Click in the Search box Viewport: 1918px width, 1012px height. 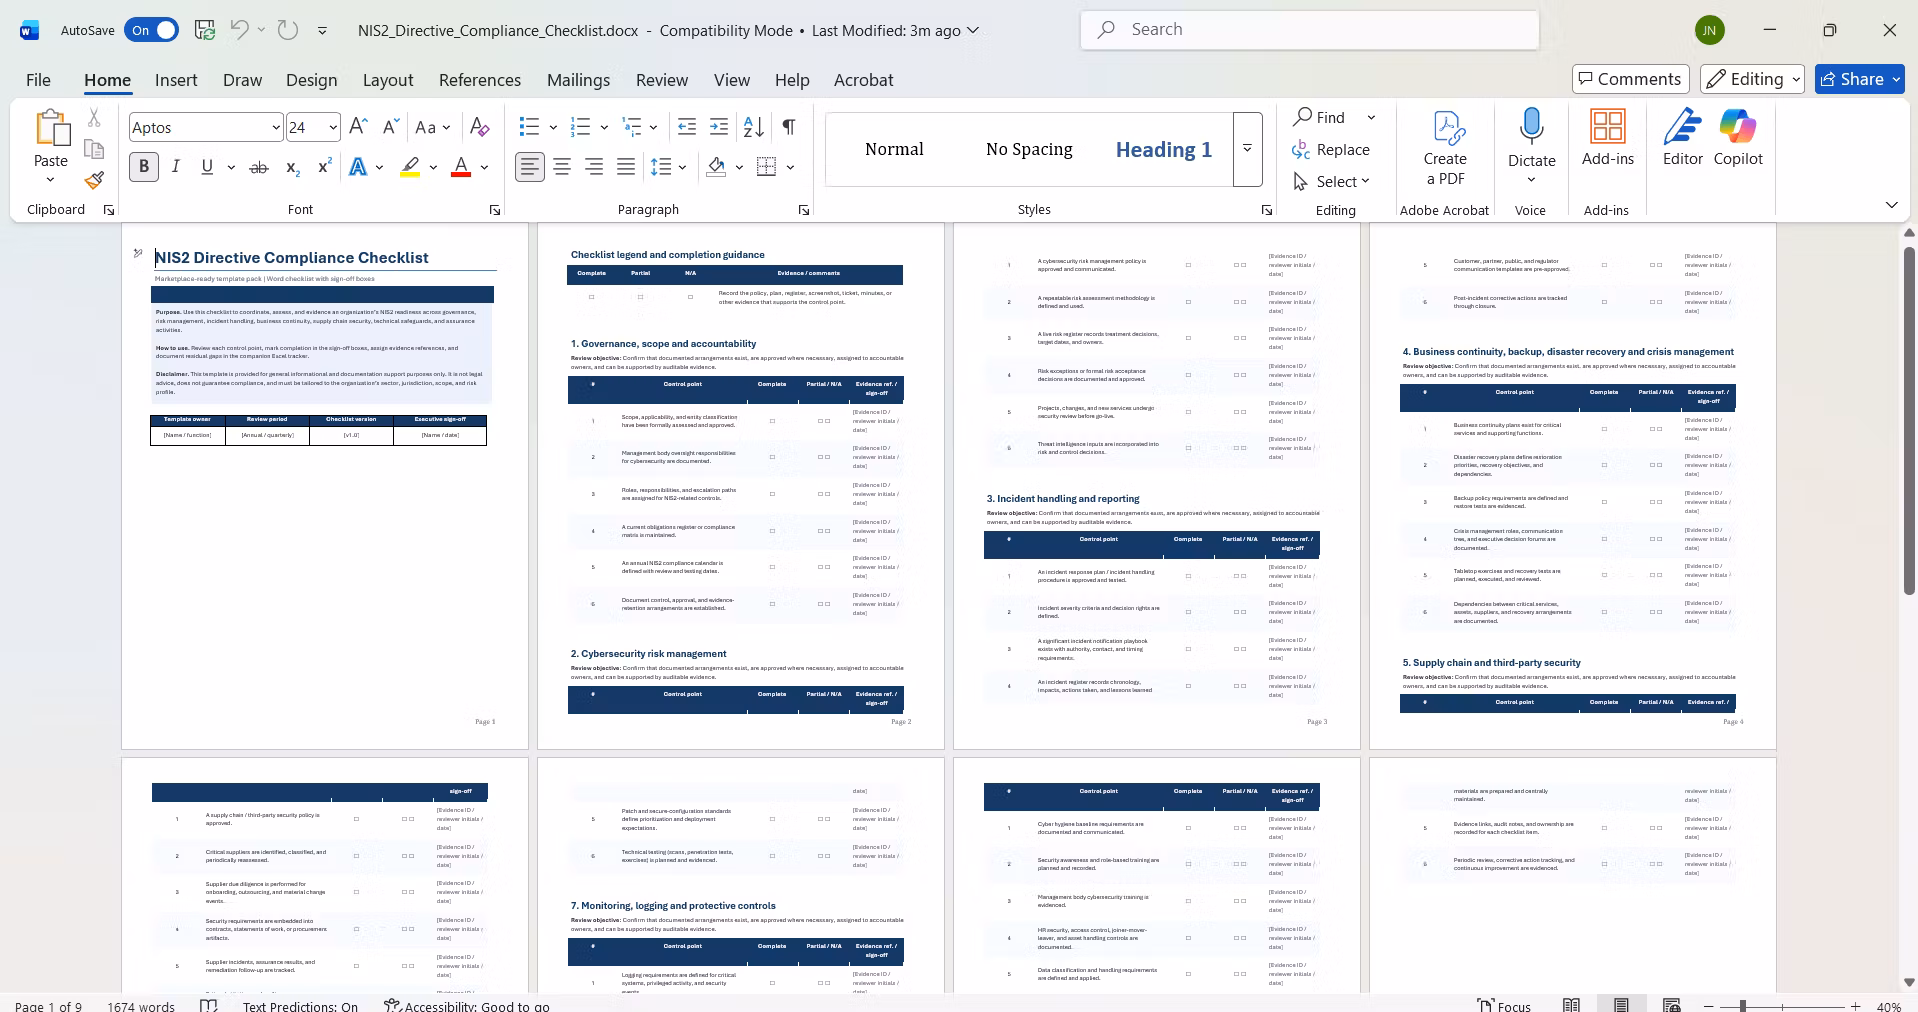tap(1309, 30)
